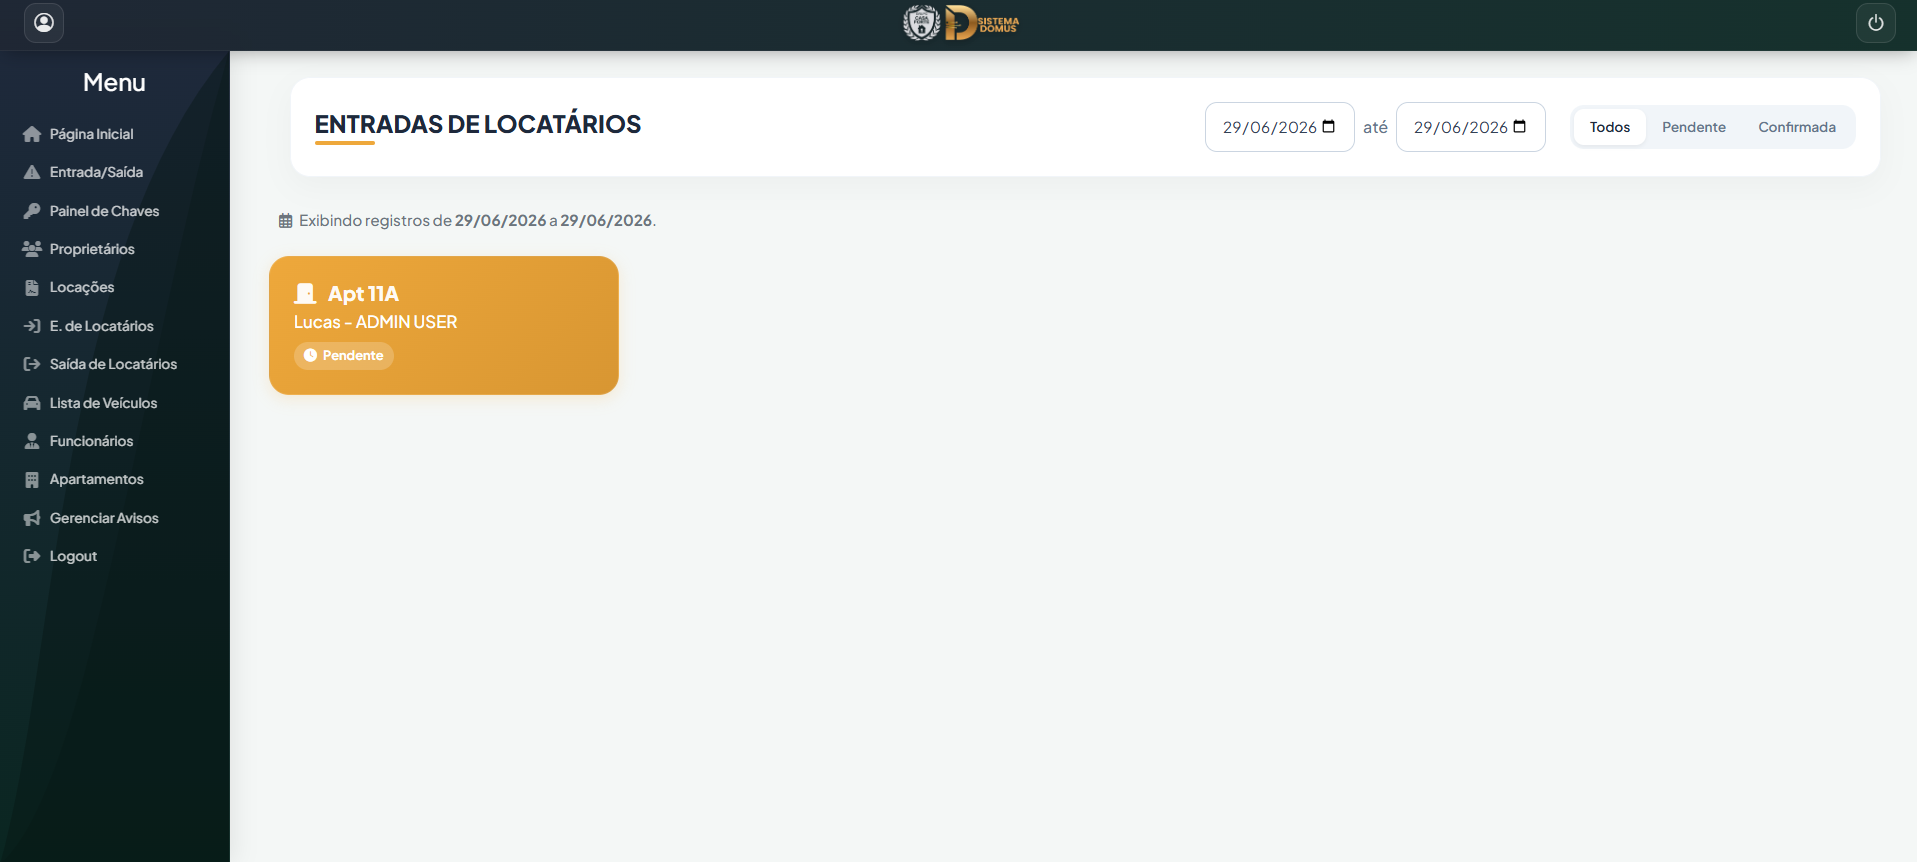Image resolution: width=1917 pixels, height=862 pixels.
Task: Click the ENTRADAS DE LOCATÁRIOS heading
Action: pos(478,124)
